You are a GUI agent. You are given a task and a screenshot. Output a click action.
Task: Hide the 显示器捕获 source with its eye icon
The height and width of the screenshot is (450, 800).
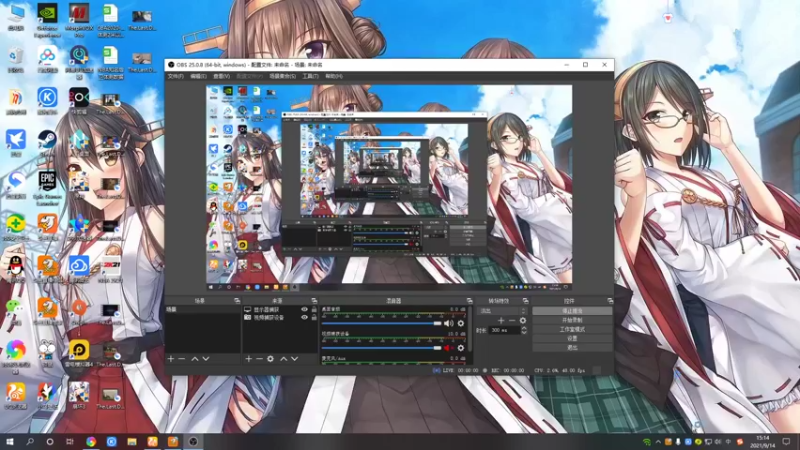pos(305,310)
